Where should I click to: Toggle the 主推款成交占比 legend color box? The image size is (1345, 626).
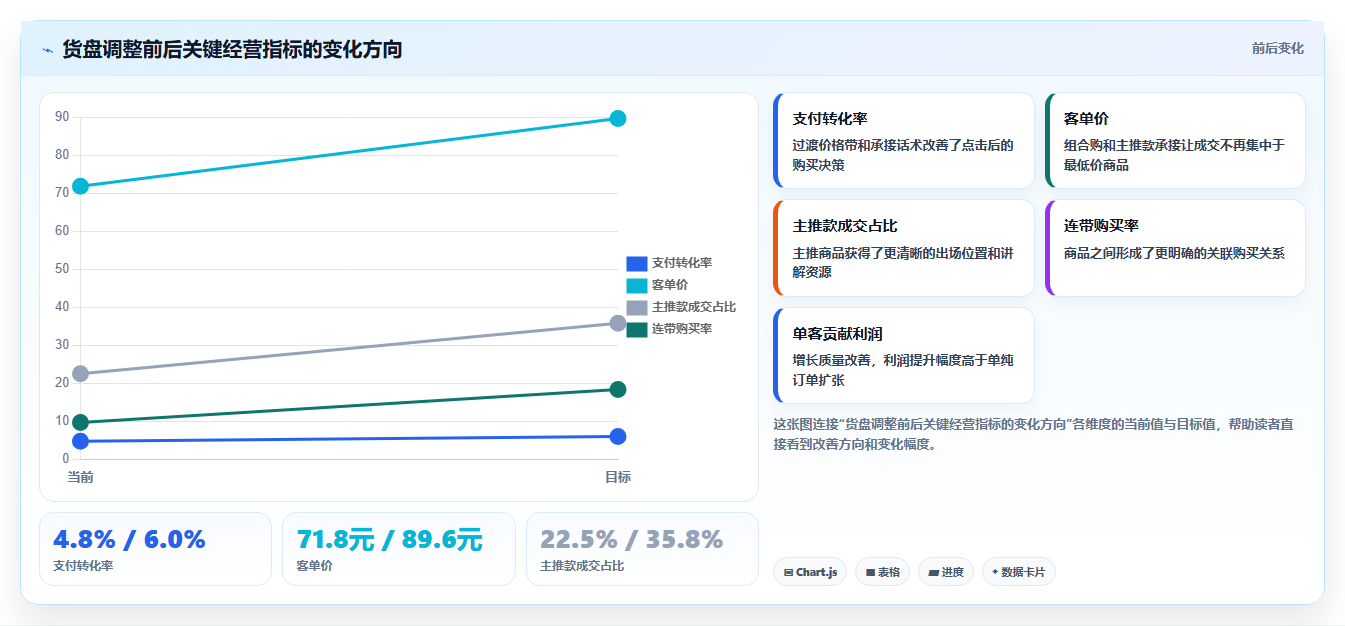[637, 307]
